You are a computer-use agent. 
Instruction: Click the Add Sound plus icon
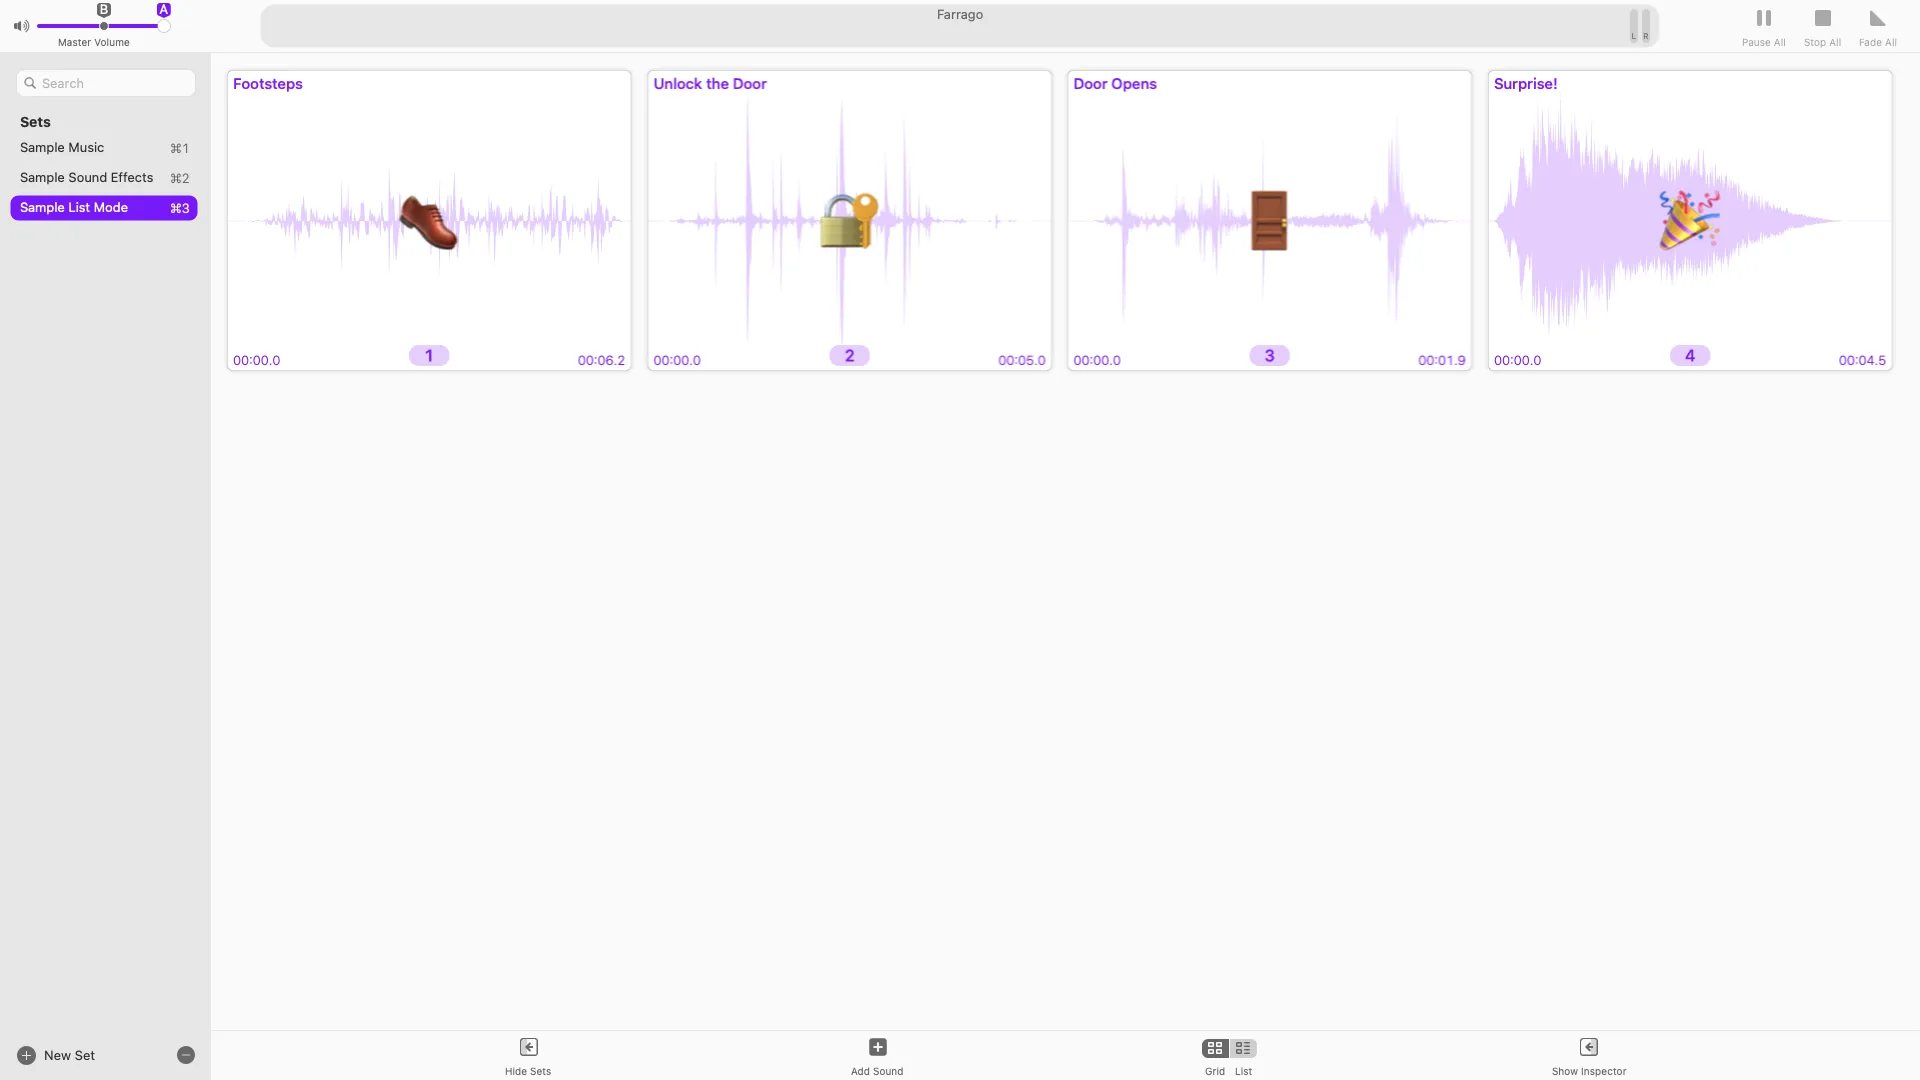click(x=877, y=1047)
